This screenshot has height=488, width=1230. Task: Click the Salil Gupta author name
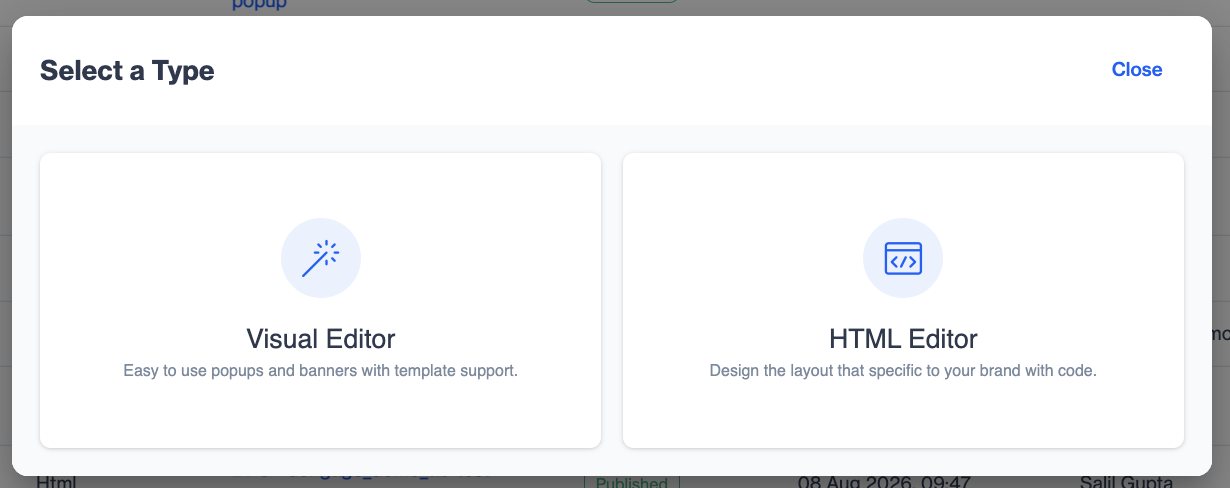[1126, 482]
